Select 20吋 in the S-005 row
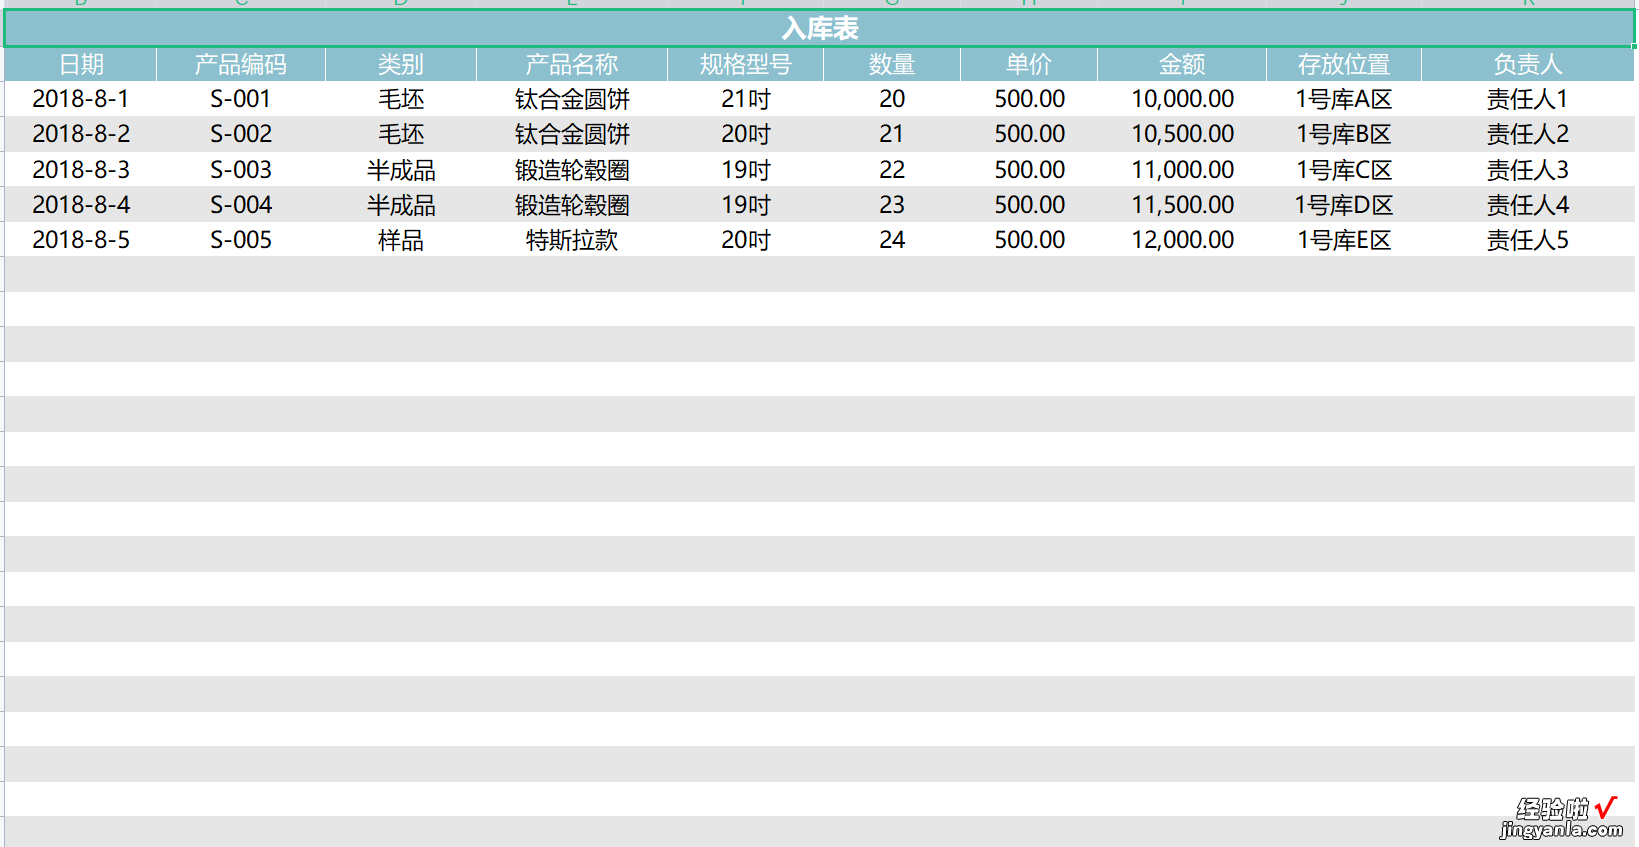Image resolution: width=1639 pixels, height=847 pixels. point(746,239)
